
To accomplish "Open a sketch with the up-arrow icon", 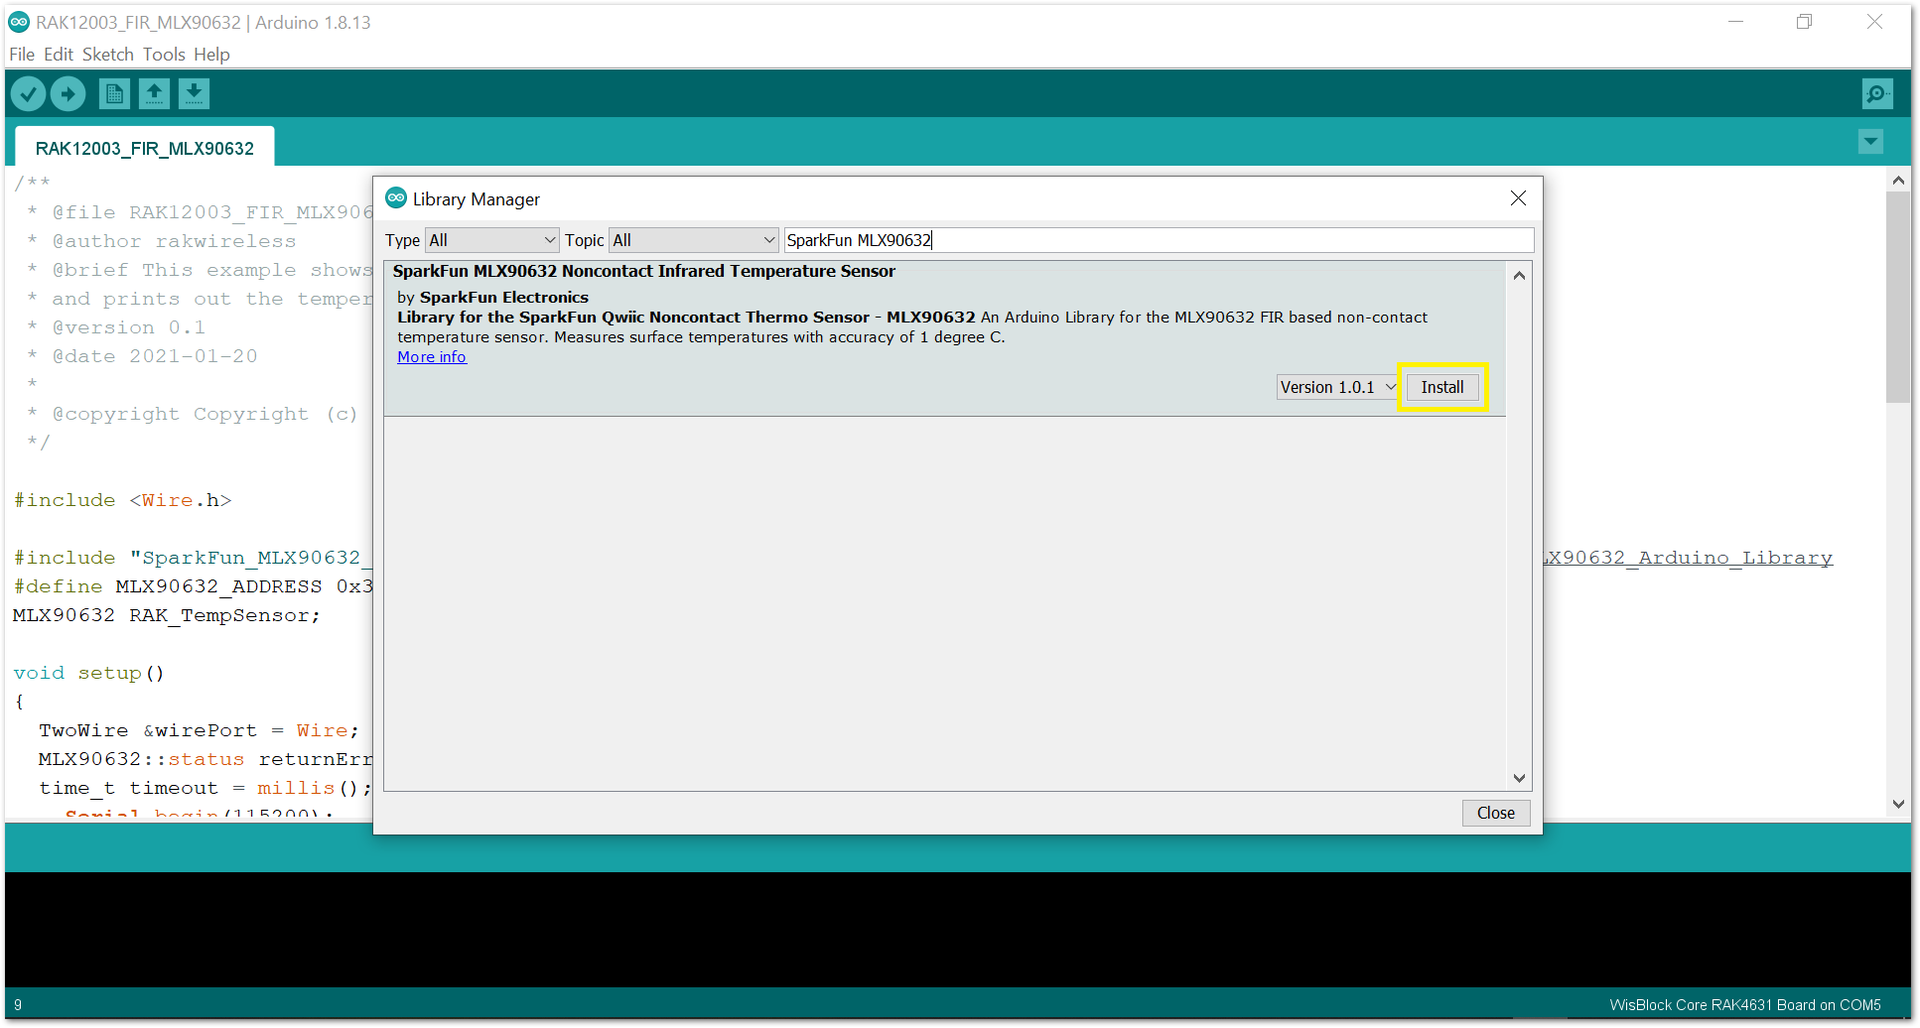I will (x=154, y=94).
